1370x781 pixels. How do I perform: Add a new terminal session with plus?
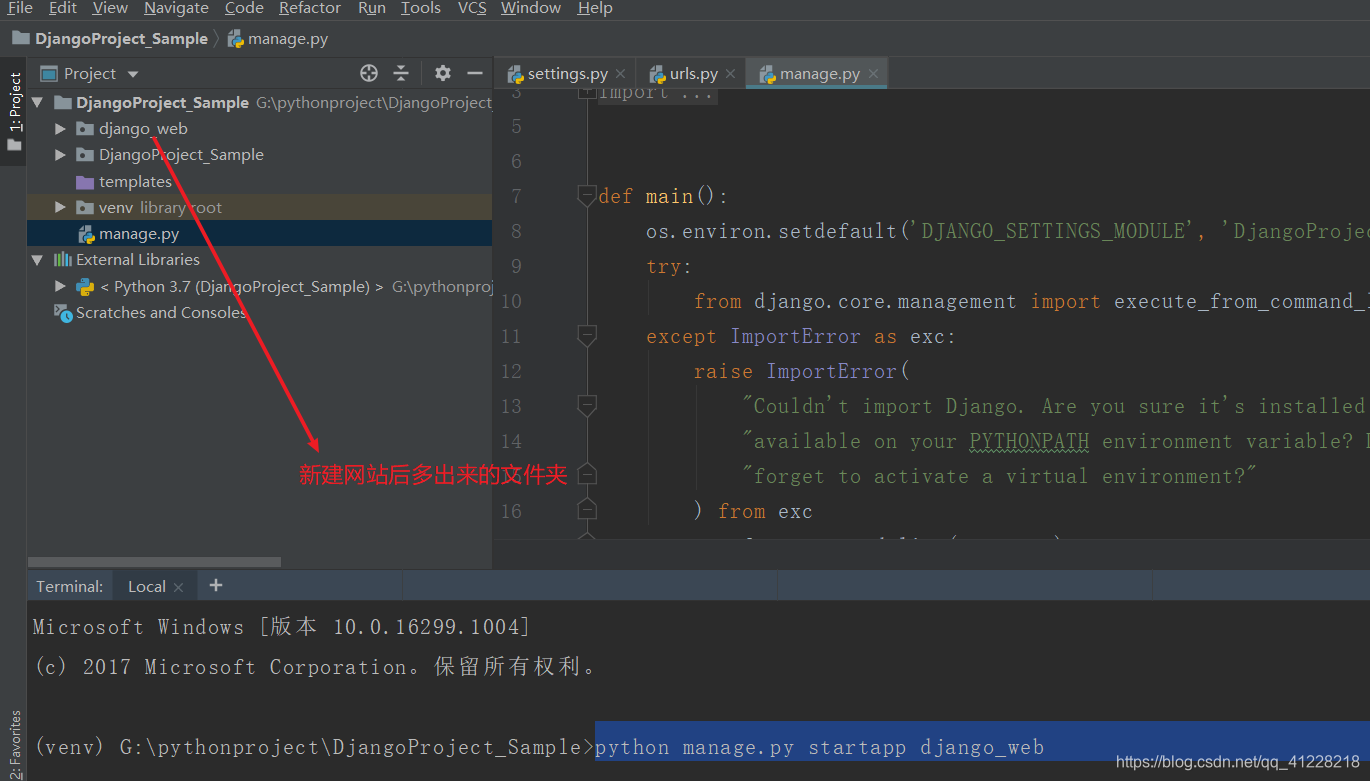(x=216, y=586)
